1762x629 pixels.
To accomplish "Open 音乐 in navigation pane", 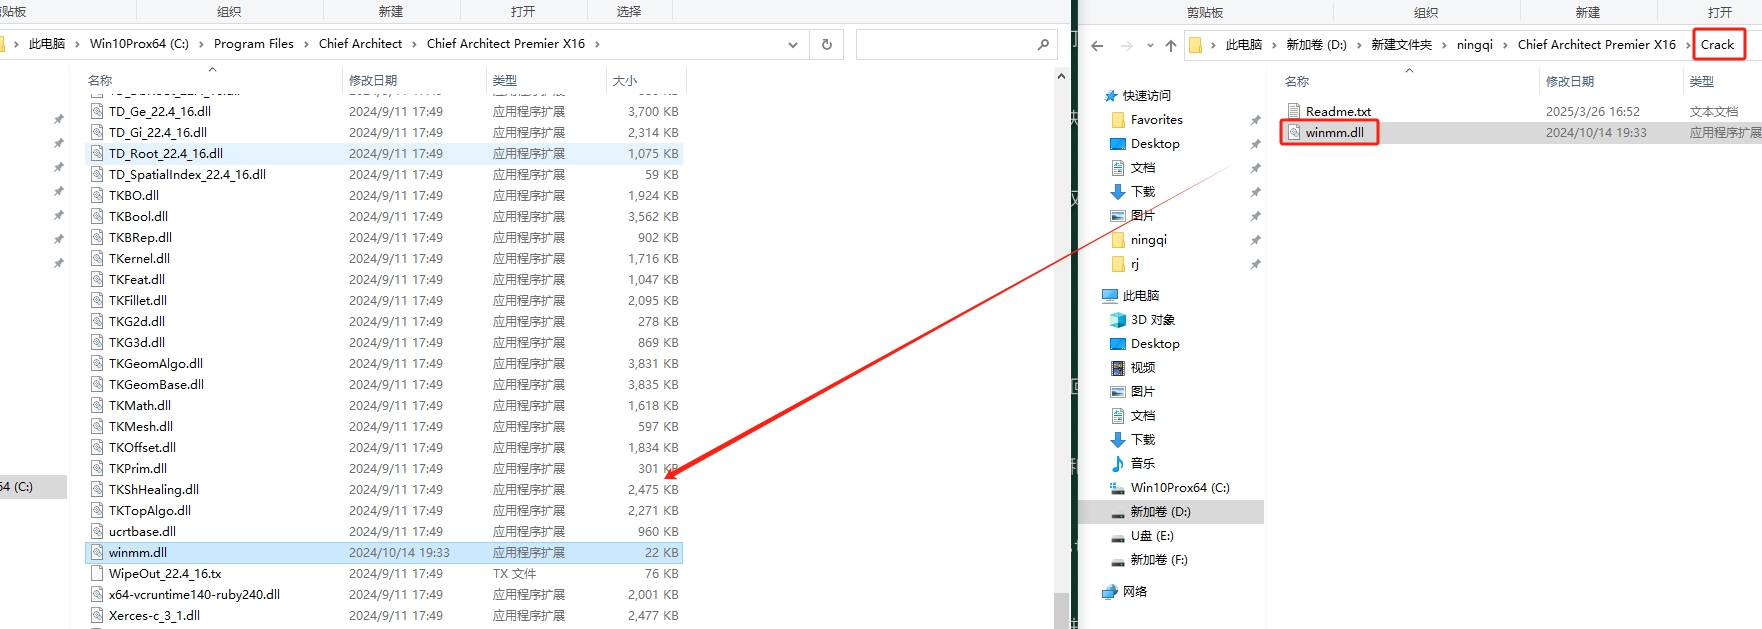I will (x=1133, y=464).
